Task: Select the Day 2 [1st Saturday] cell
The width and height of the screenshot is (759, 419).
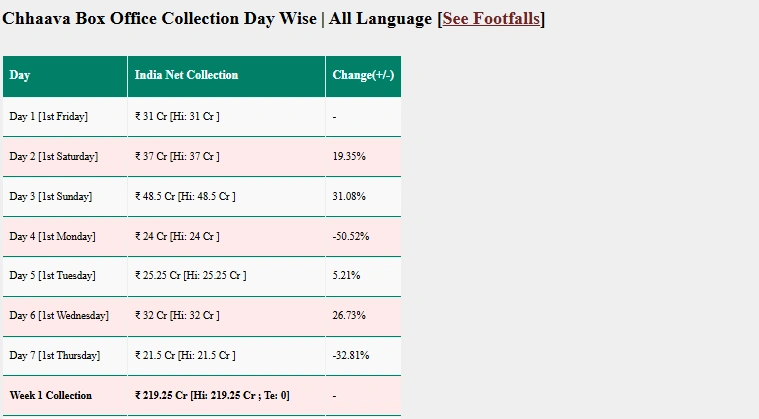Action: 54,157
